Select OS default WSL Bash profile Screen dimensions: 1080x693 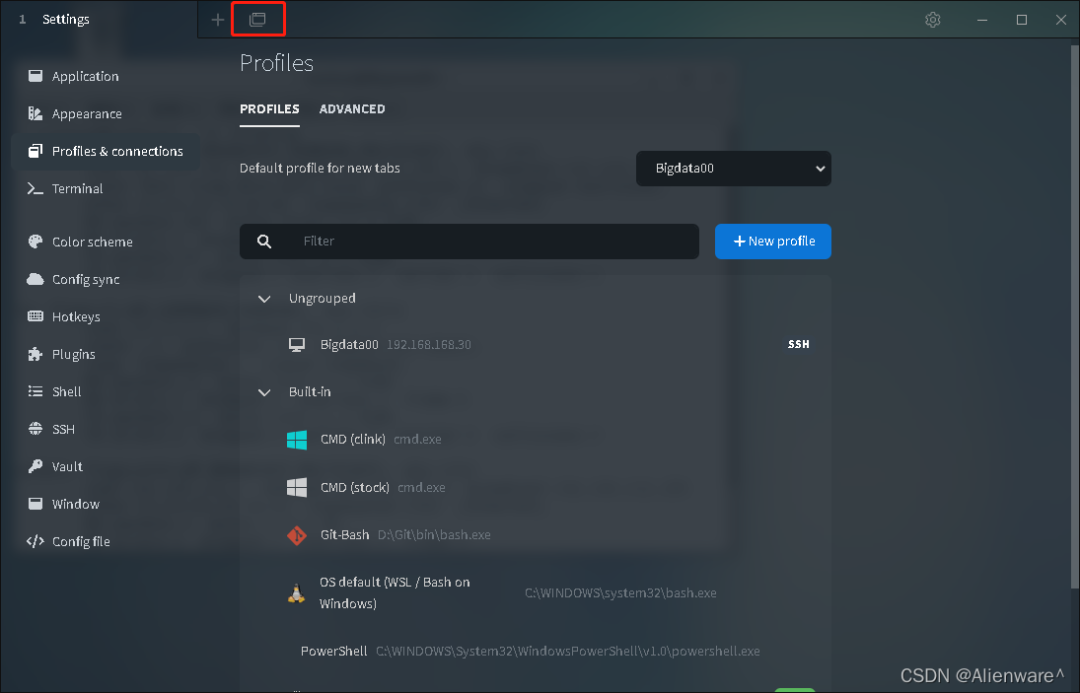pyautogui.click(x=535, y=592)
